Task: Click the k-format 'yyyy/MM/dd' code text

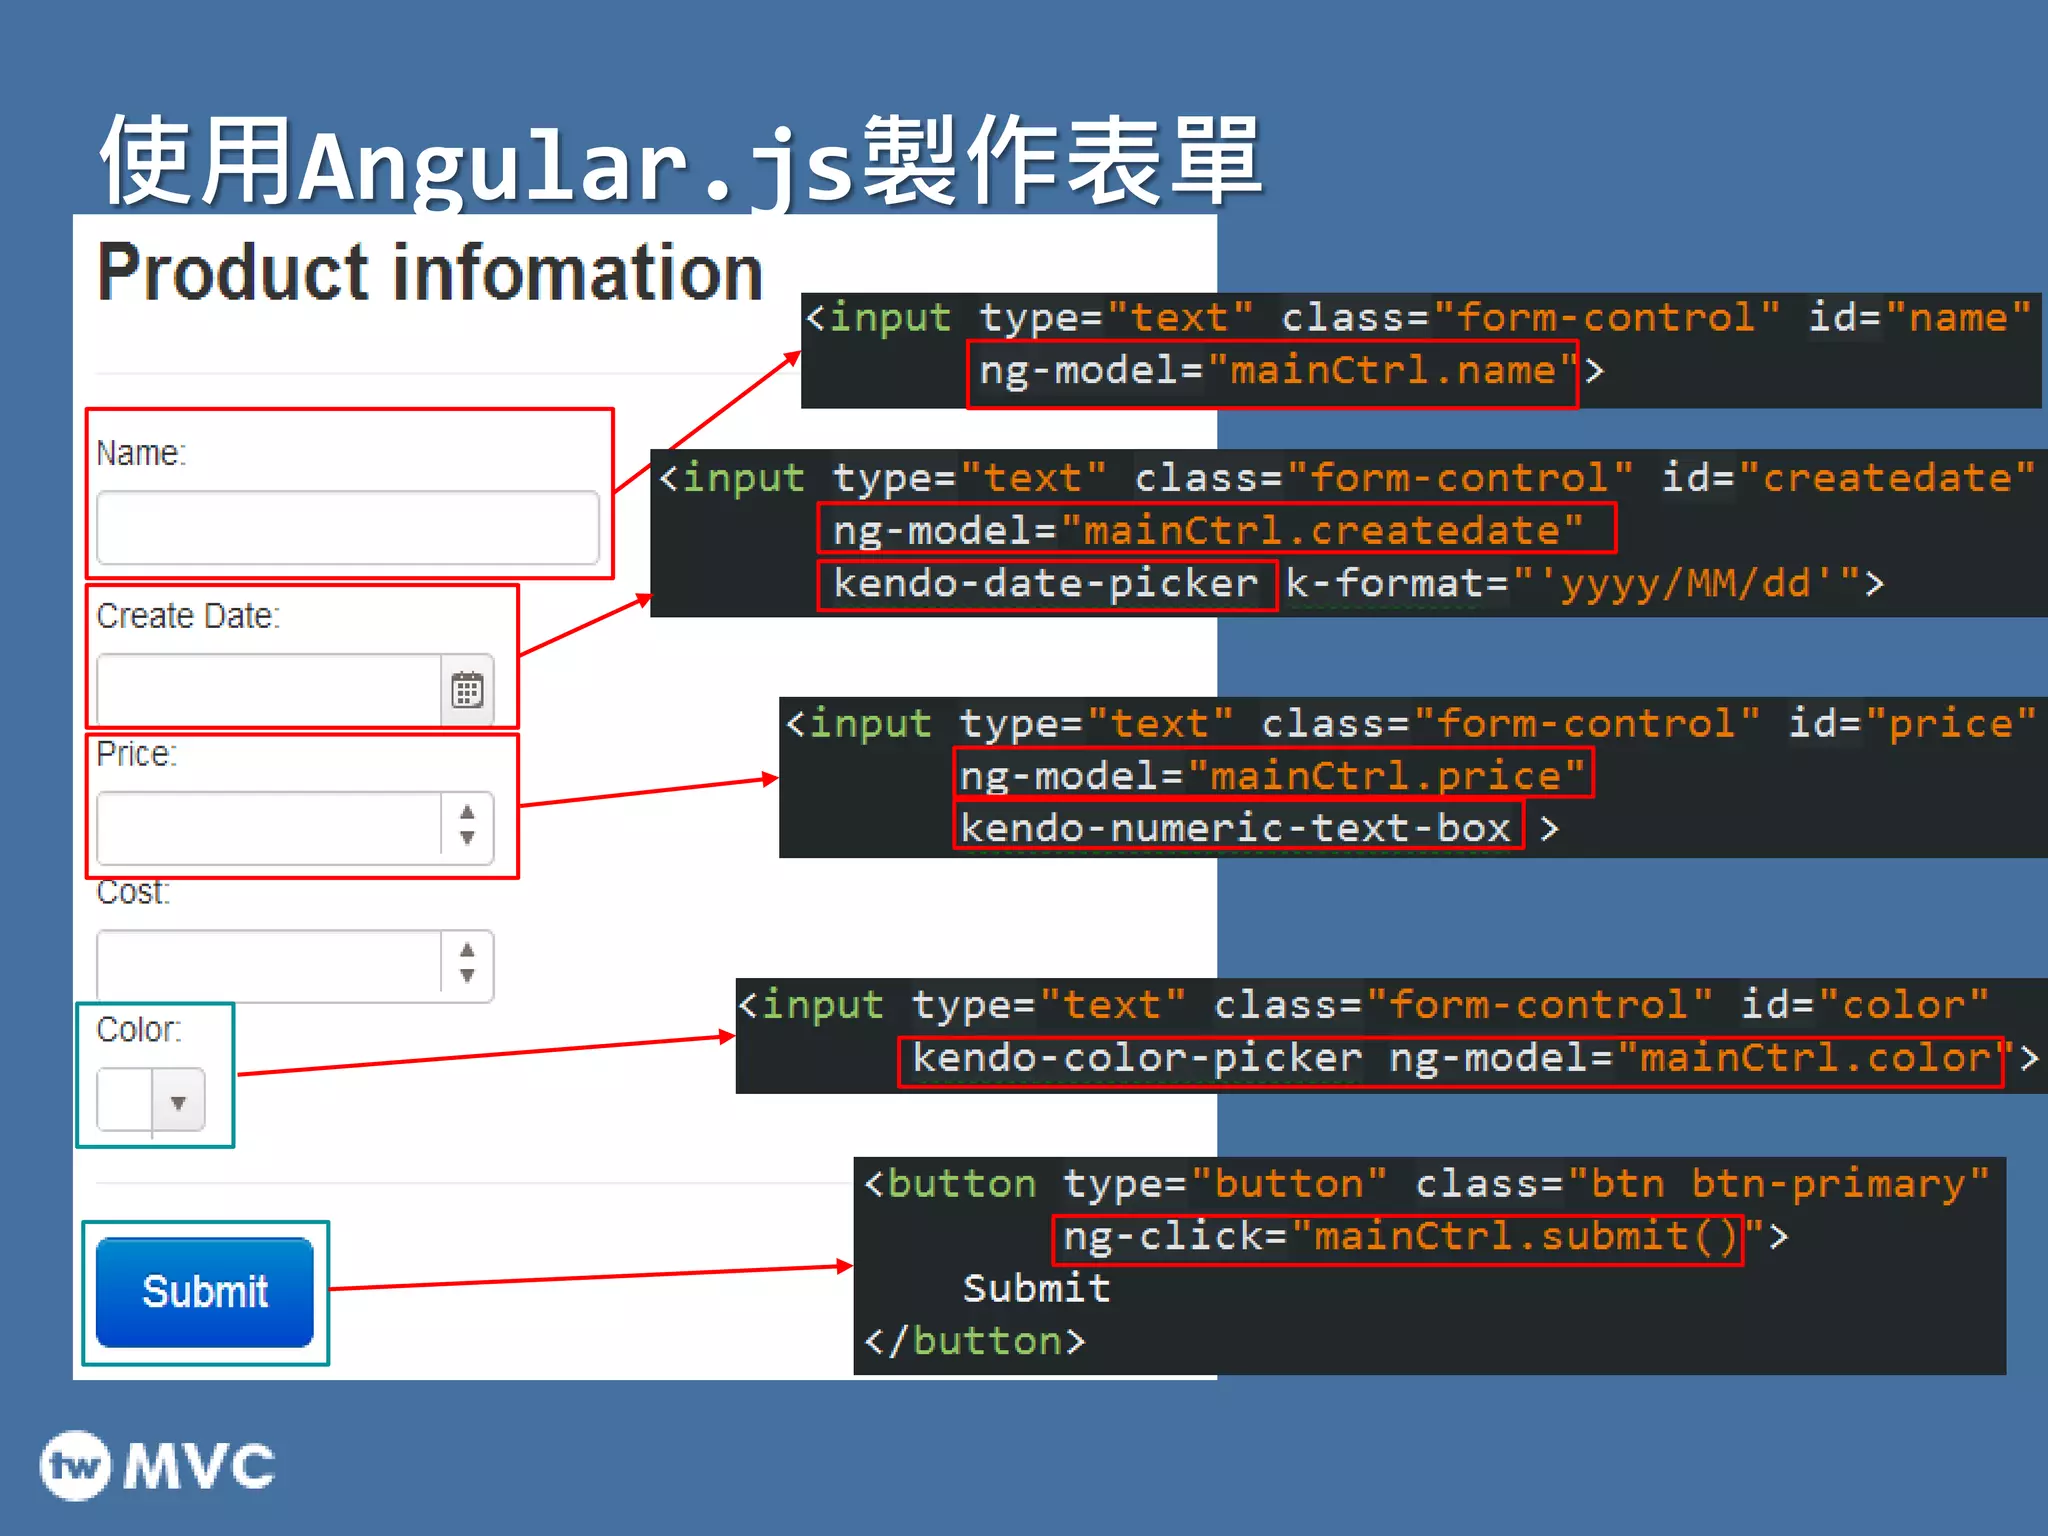Action: click(1573, 584)
